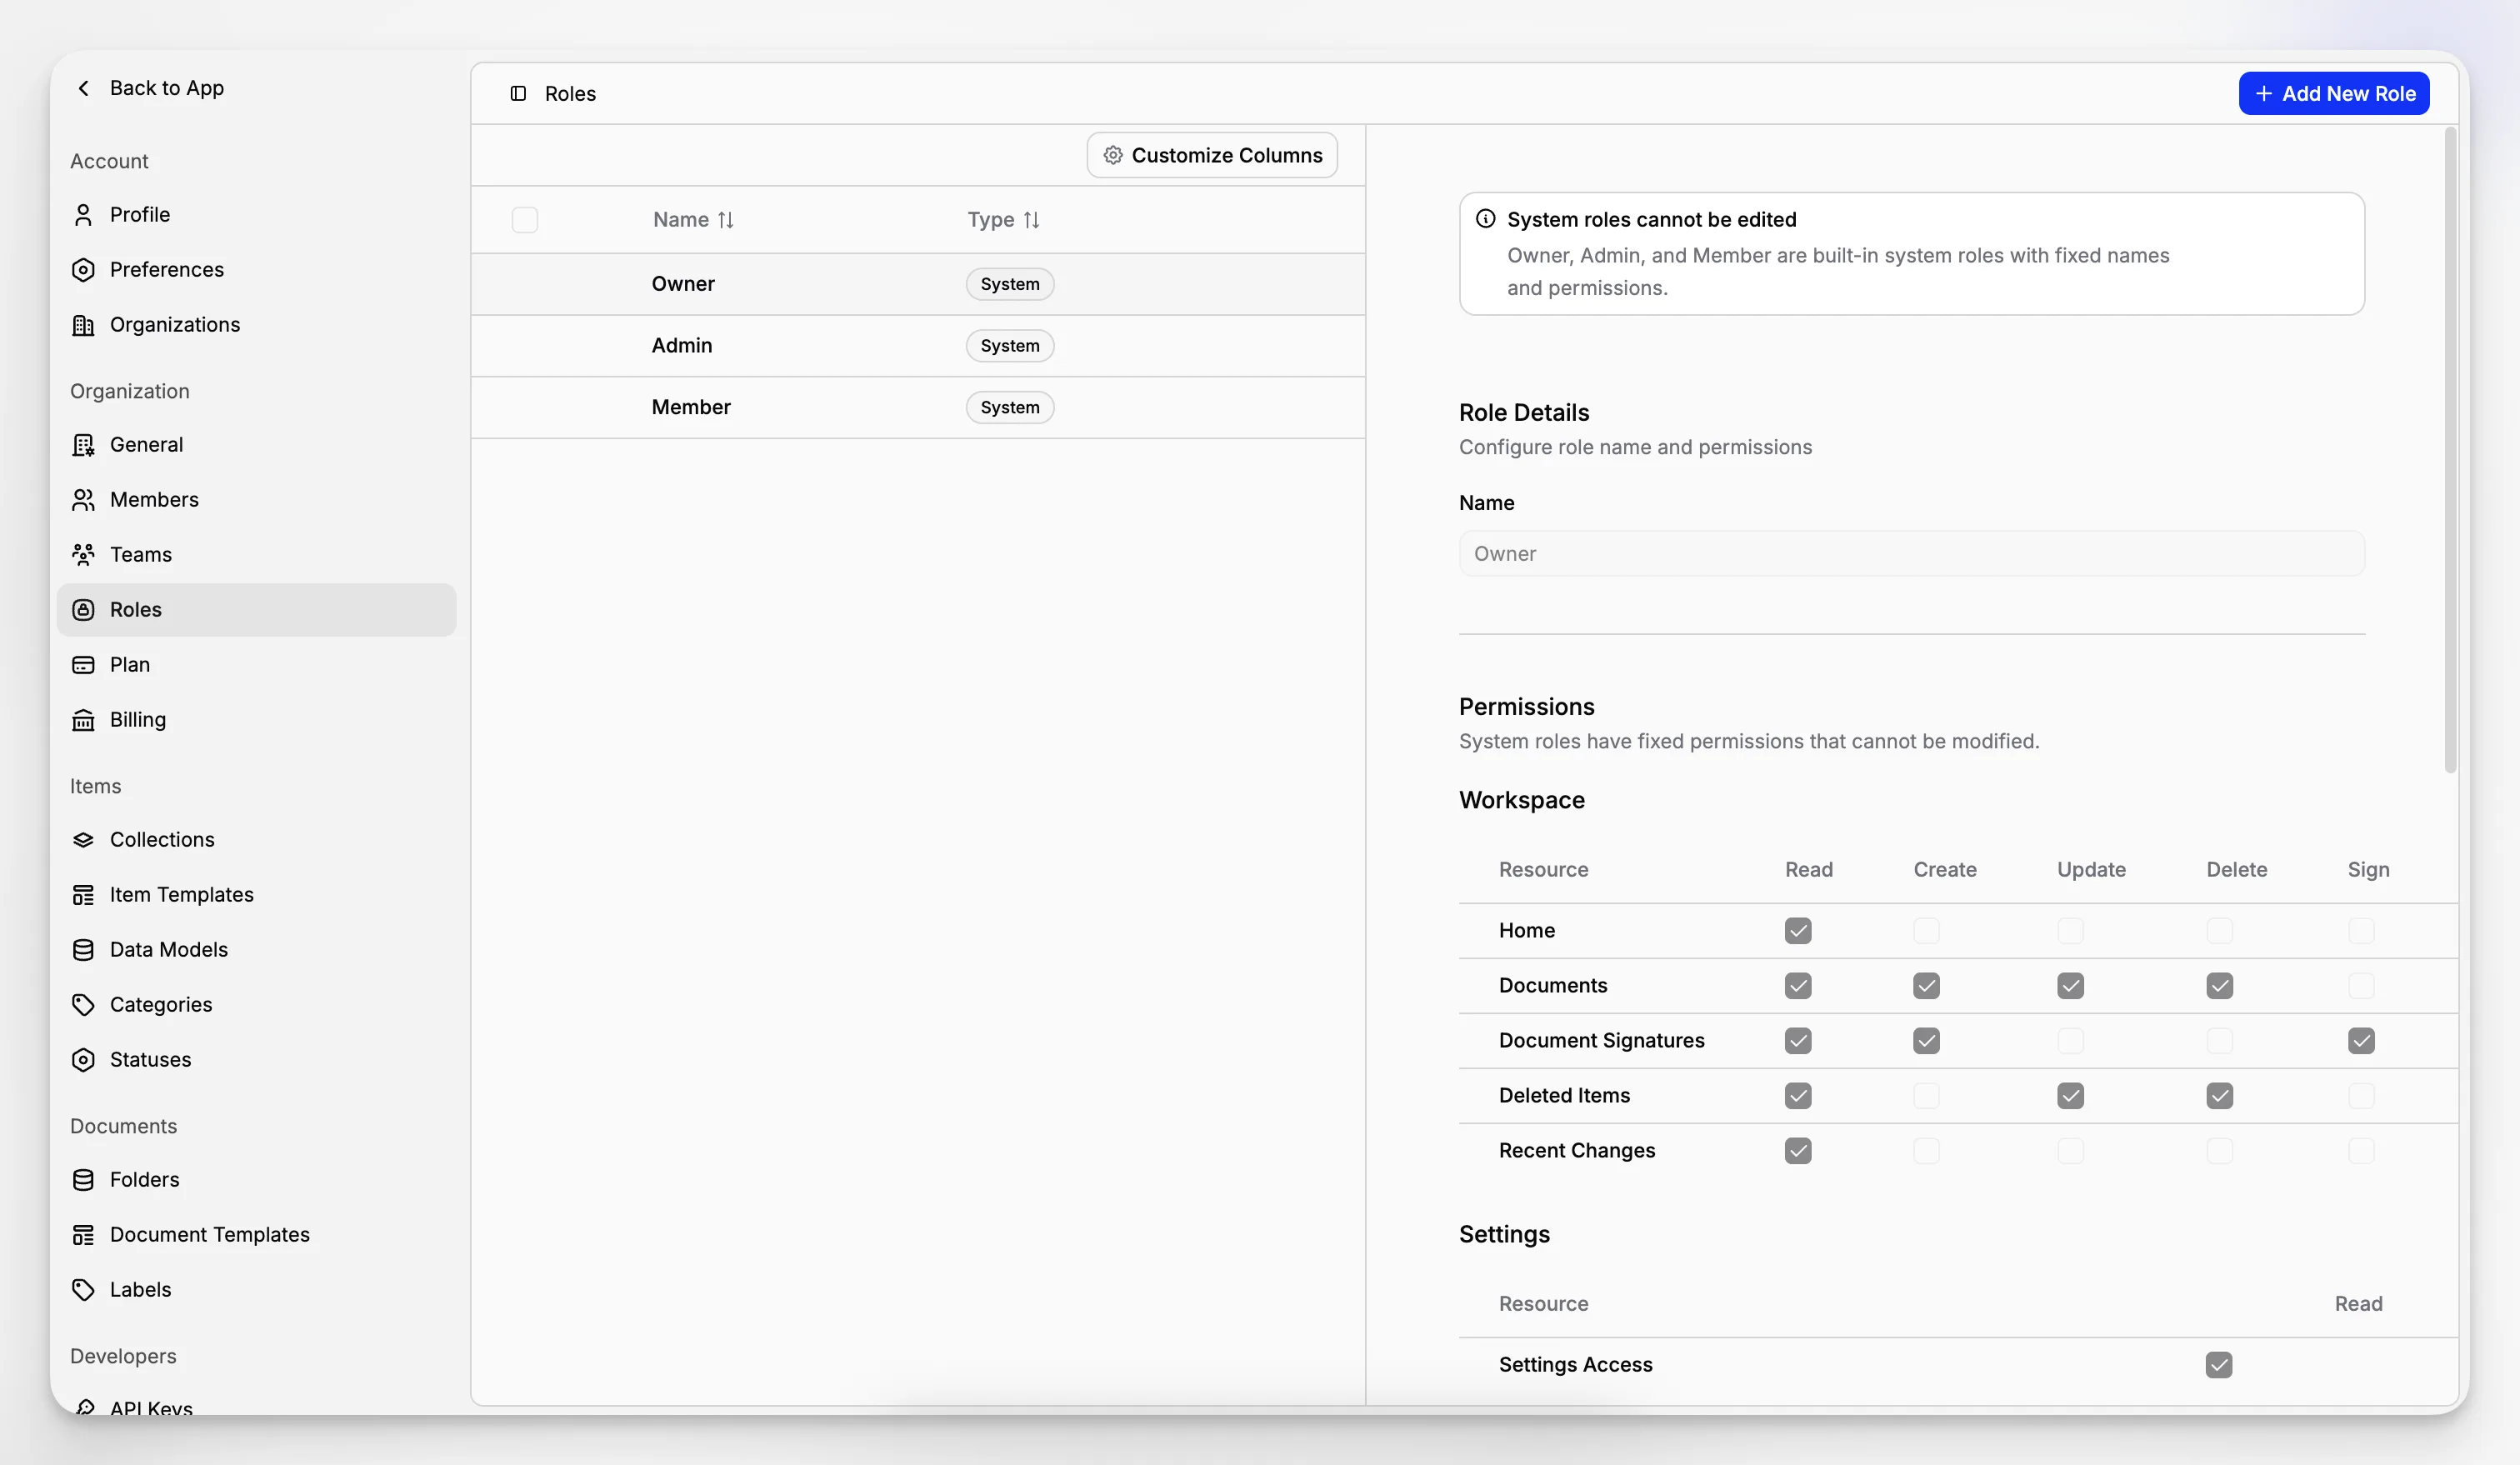Navigate to Item Templates
The image size is (2520, 1465).
pos(257,895)
